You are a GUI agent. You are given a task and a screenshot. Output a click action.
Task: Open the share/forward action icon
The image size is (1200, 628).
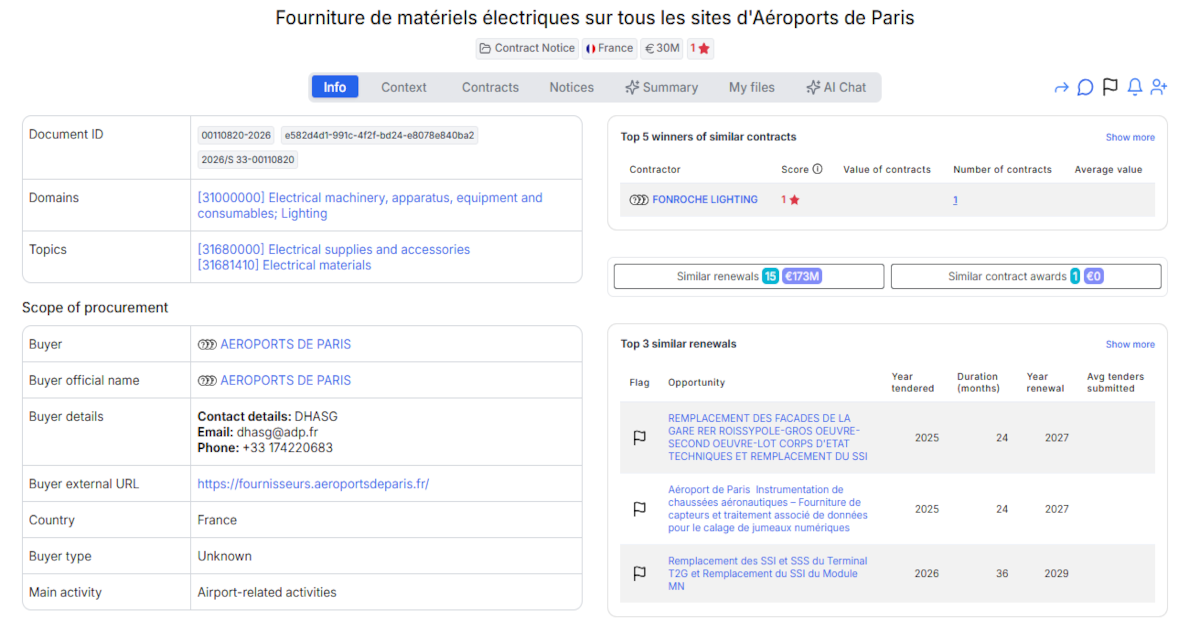tap(1061, 87)
